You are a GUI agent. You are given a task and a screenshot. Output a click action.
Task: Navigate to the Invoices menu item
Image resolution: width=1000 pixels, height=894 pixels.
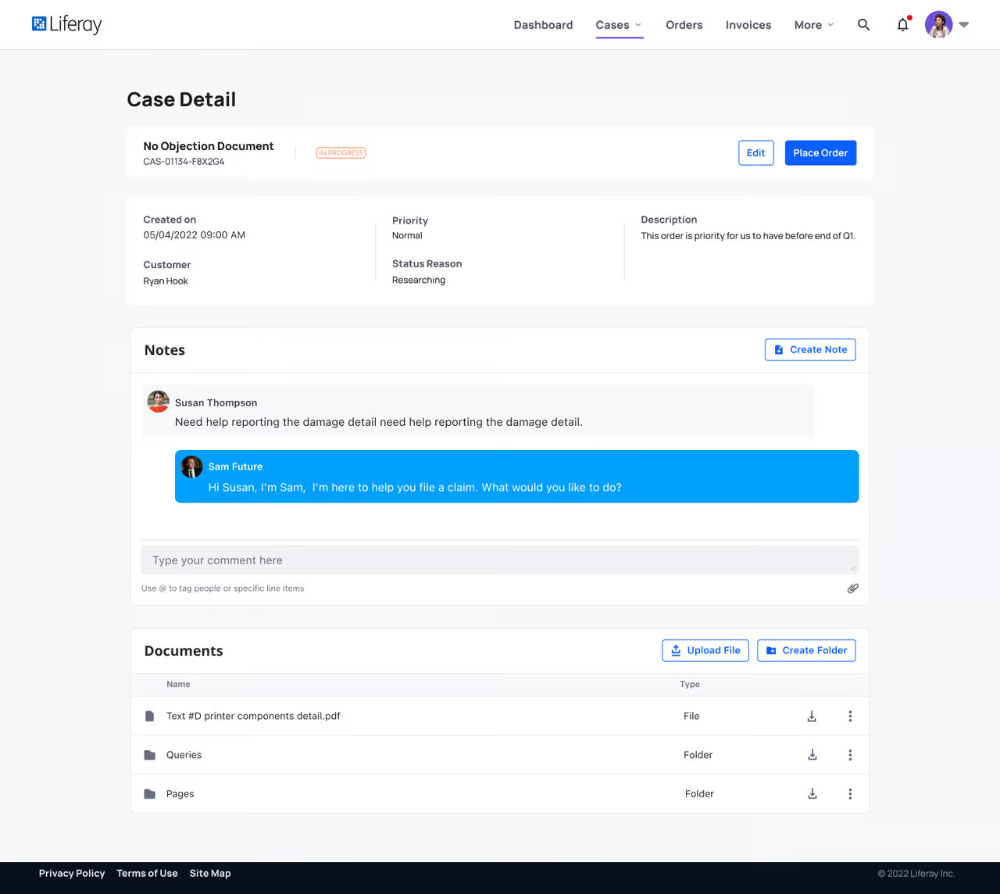point(748,25)
